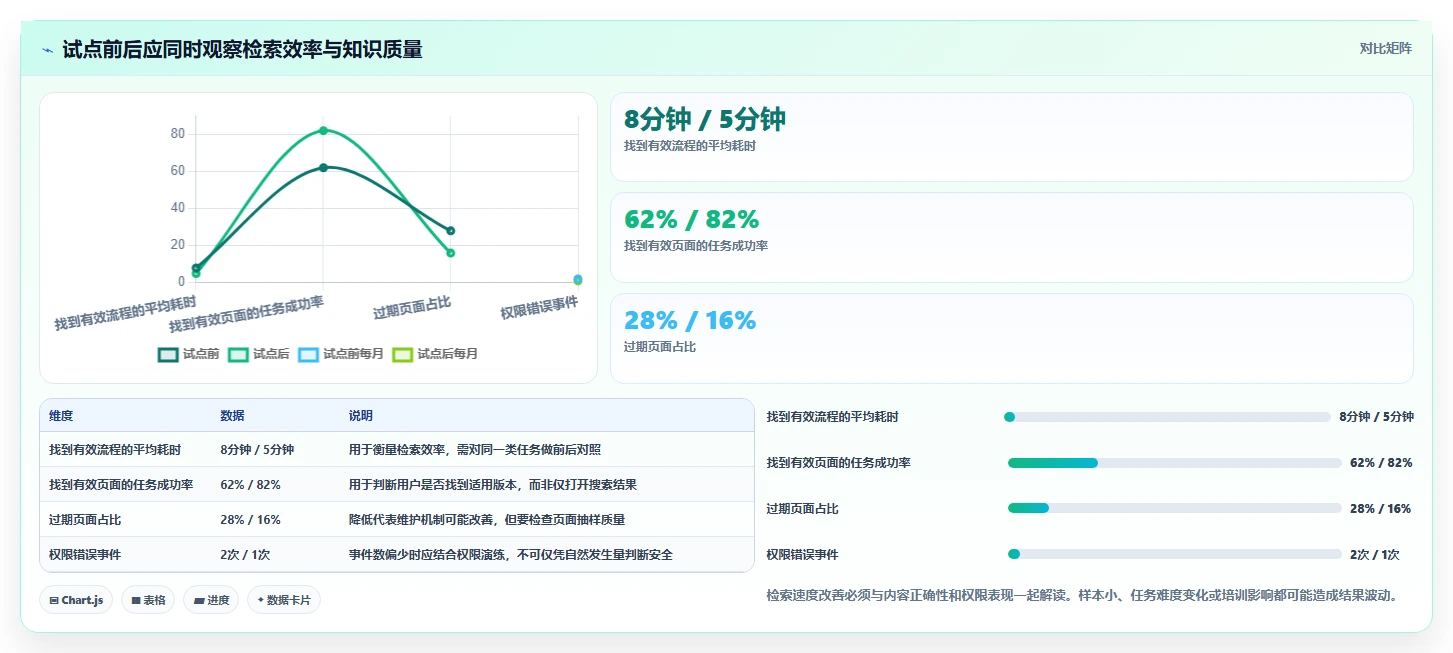Click the 试点前 data point at 62
Screen dimensions: 1453x653
pos(323,167)
